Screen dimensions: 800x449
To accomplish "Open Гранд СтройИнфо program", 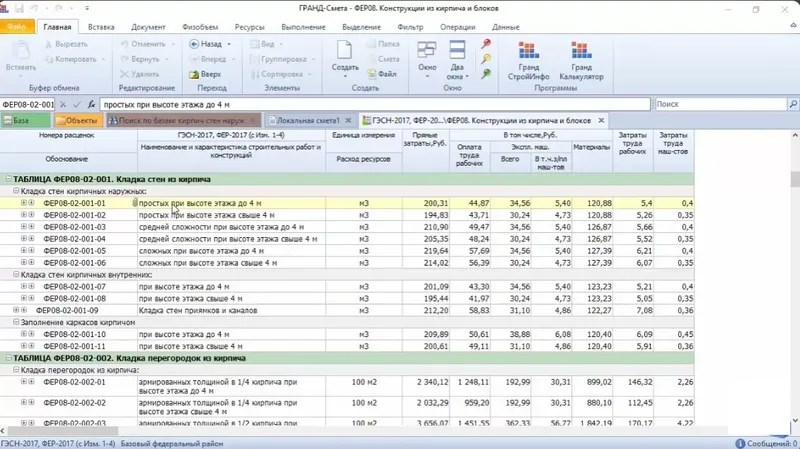I will click(529, 61).
